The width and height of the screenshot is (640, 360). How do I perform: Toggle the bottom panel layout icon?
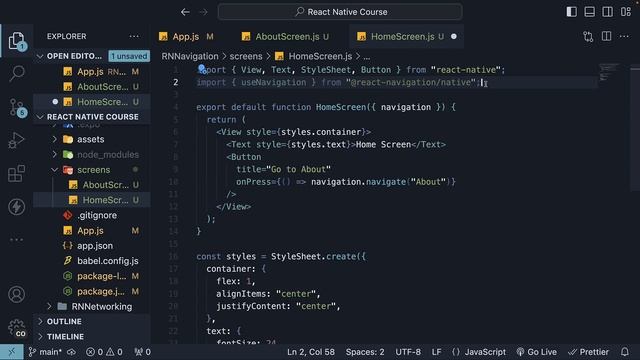pyautogui.click(x=589, y=12)
